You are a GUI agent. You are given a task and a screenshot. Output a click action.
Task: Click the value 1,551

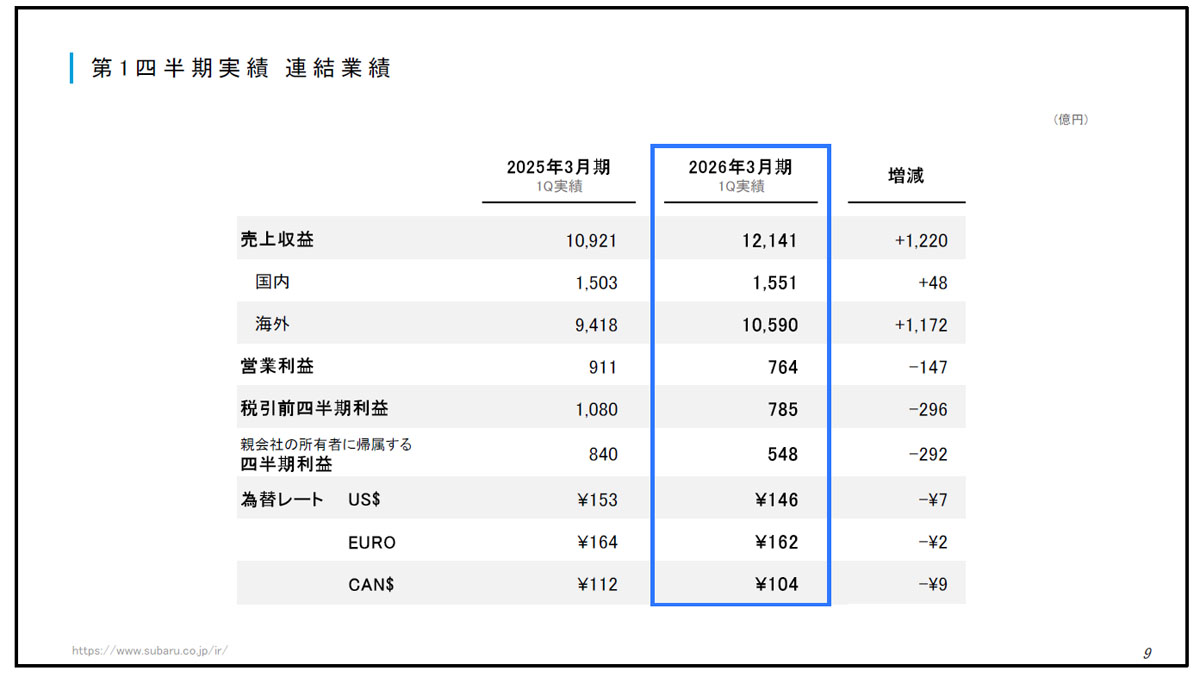[x=776, y=283]
